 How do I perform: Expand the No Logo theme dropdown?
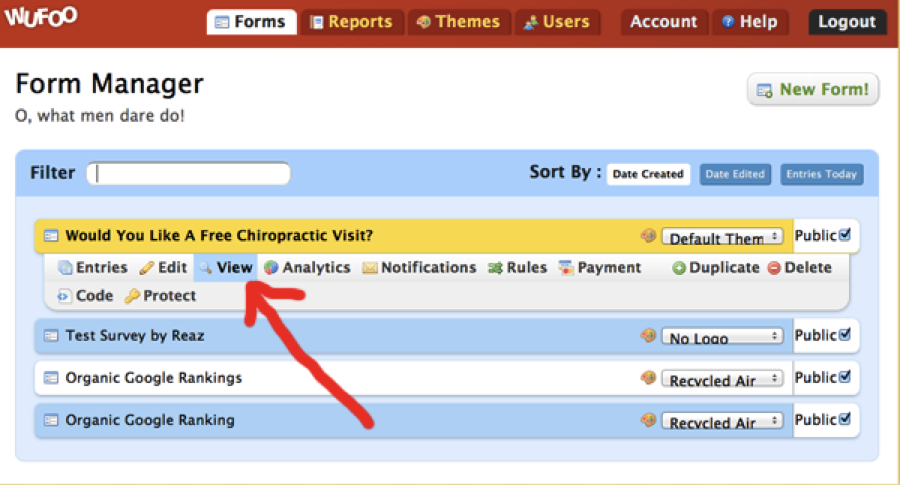point(722,337)
